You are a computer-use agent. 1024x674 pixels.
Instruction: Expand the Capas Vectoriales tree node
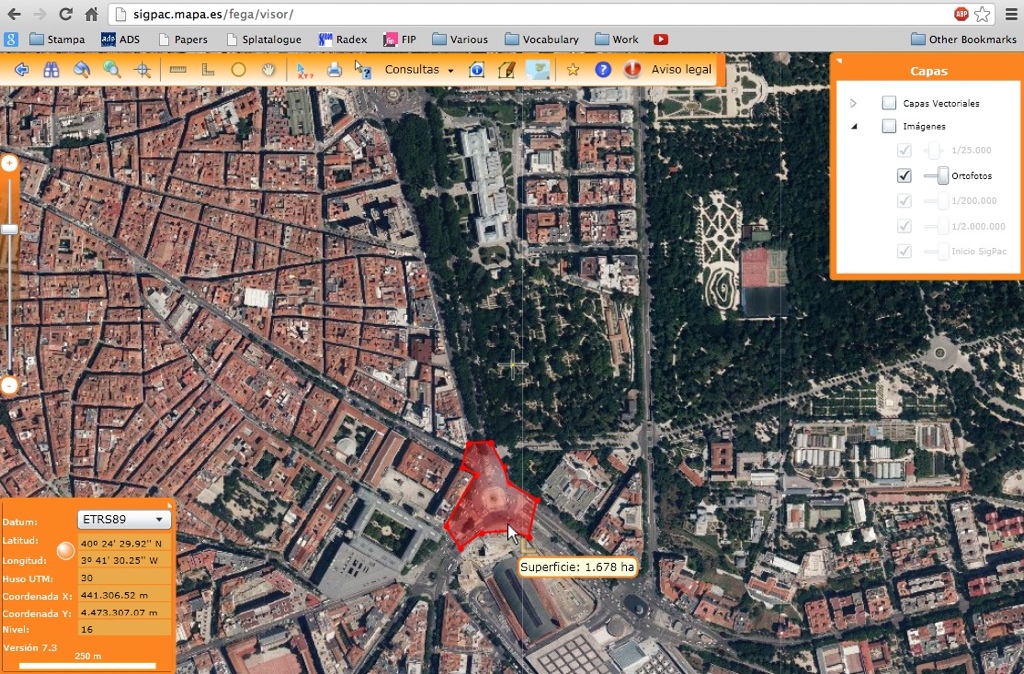coord(853,103)
